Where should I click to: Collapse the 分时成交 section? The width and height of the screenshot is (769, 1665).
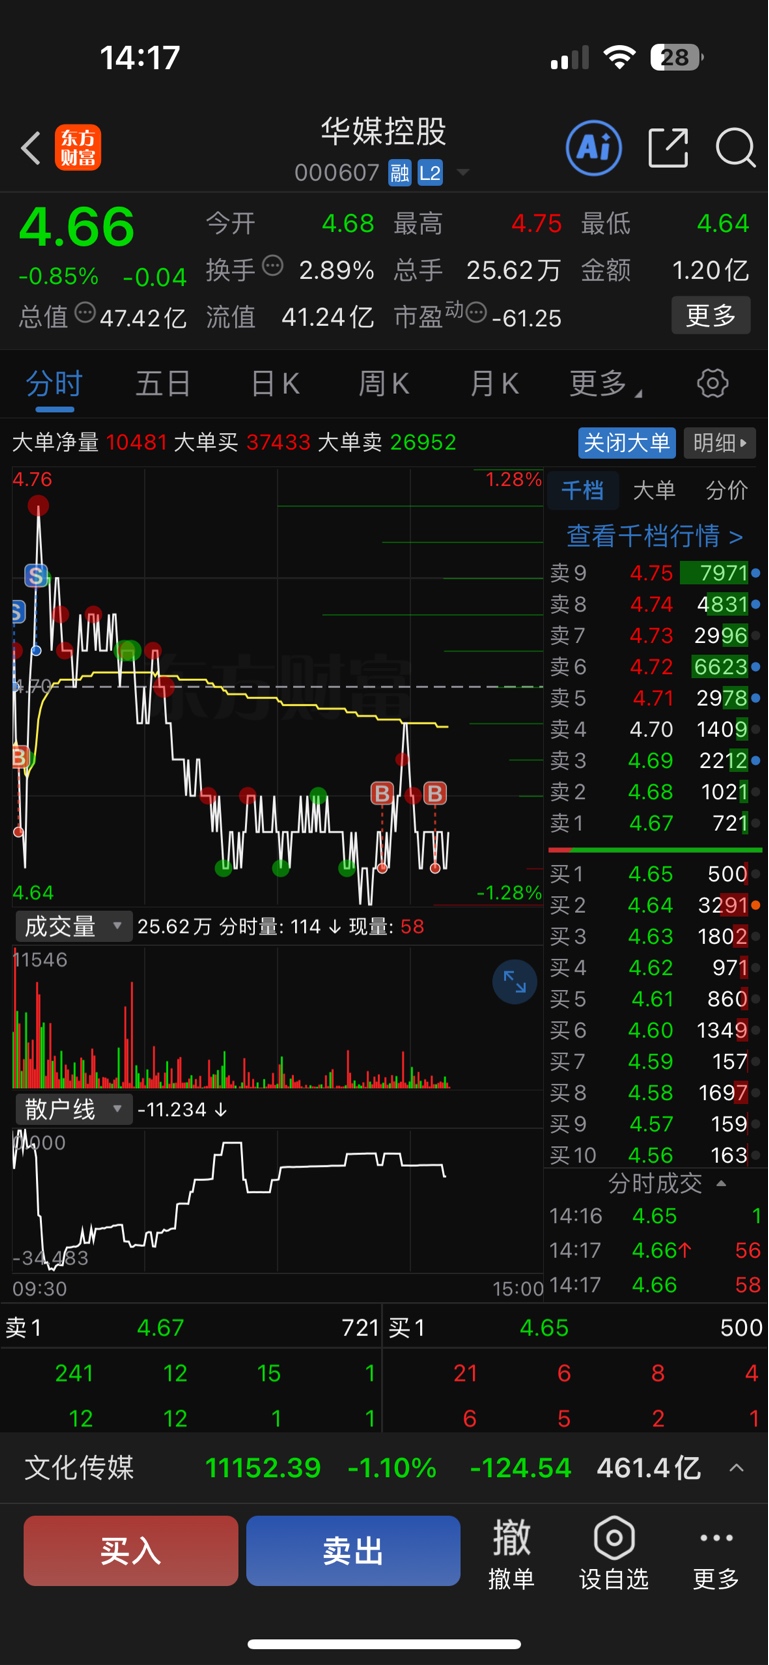pos(721,1183)
